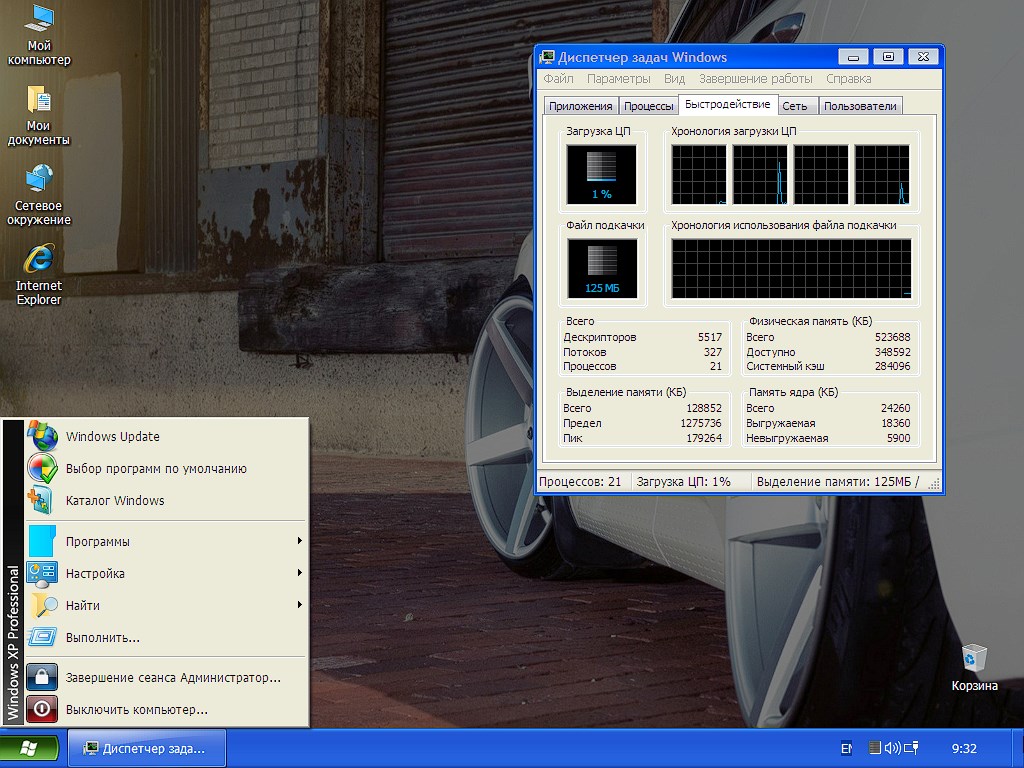Click the Диспетчер задач taskbar button
The width and height of the screenshot is (1024, 768).
[147, 748]
